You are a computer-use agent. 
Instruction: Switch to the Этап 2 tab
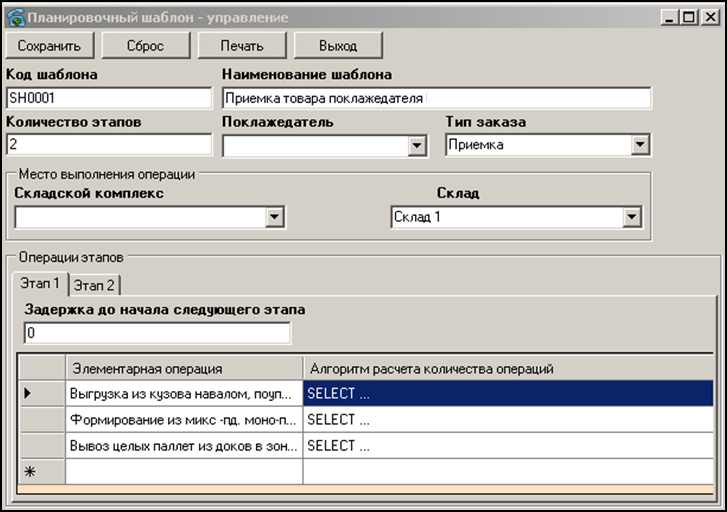[x=95, y=285]
